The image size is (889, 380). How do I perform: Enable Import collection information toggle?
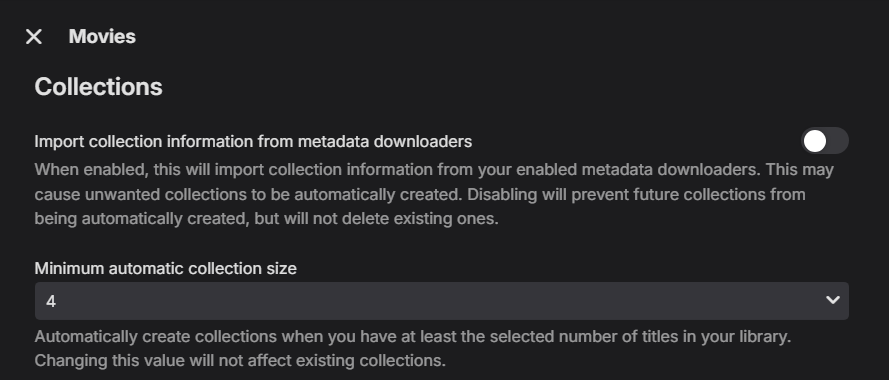point(825,141)
